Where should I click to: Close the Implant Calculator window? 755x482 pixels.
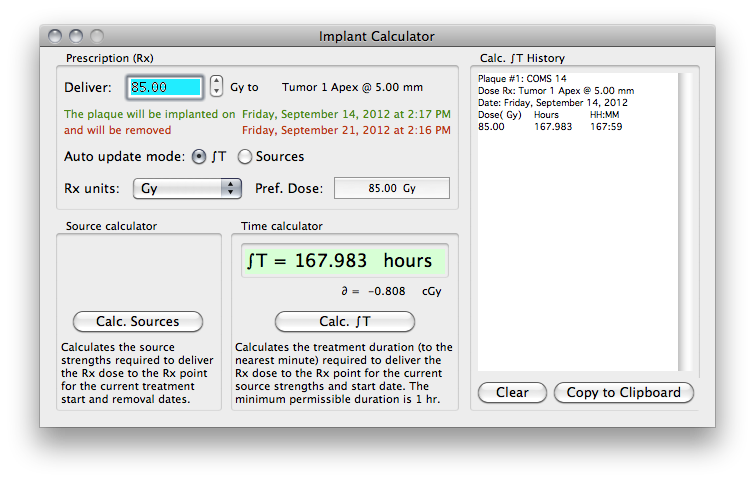tap(55, 36)
